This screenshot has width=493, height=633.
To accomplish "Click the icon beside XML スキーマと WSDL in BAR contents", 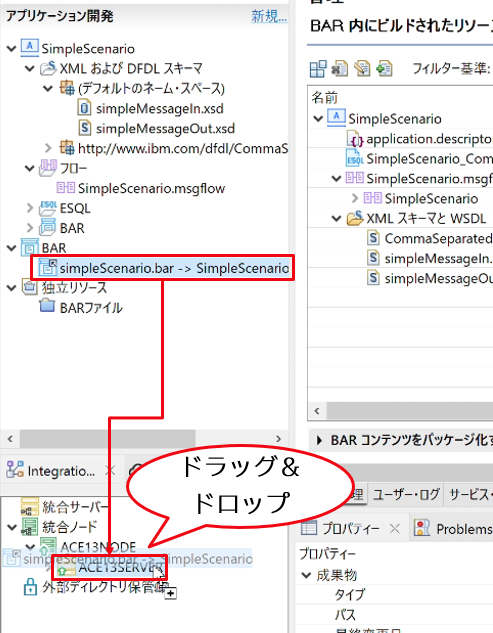I will point(355,218).
